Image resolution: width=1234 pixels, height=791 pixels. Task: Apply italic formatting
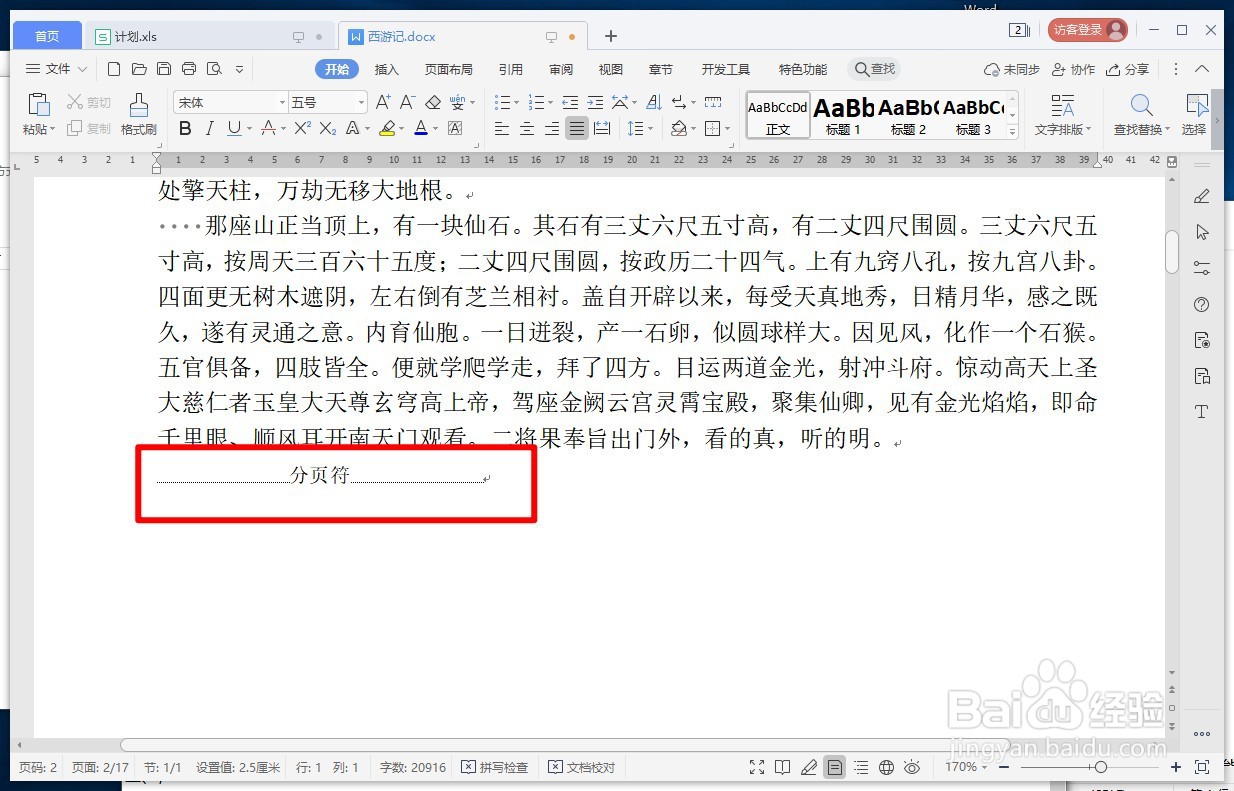(211, 128)
